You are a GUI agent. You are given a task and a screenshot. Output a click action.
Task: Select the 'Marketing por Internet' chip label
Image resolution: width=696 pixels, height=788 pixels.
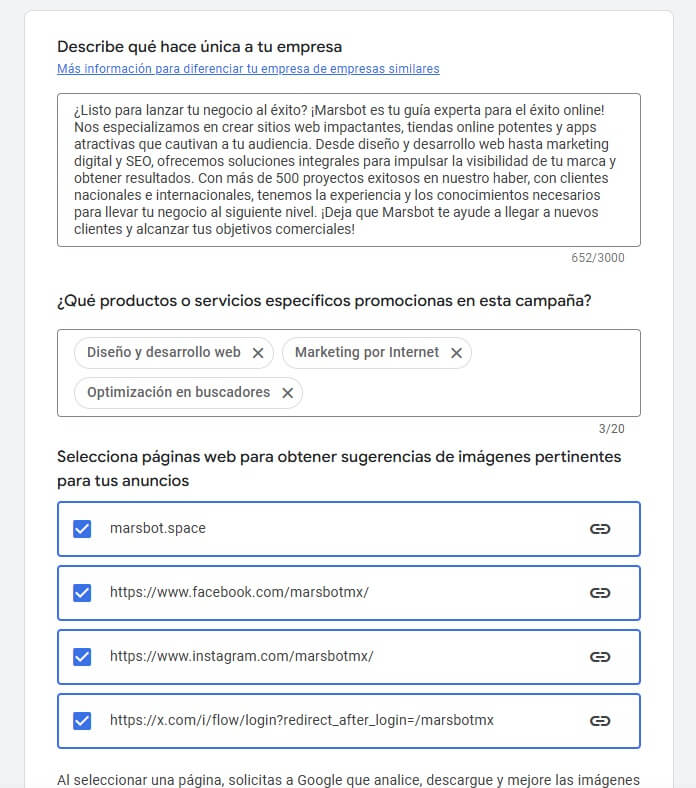(x=366, y=353)
